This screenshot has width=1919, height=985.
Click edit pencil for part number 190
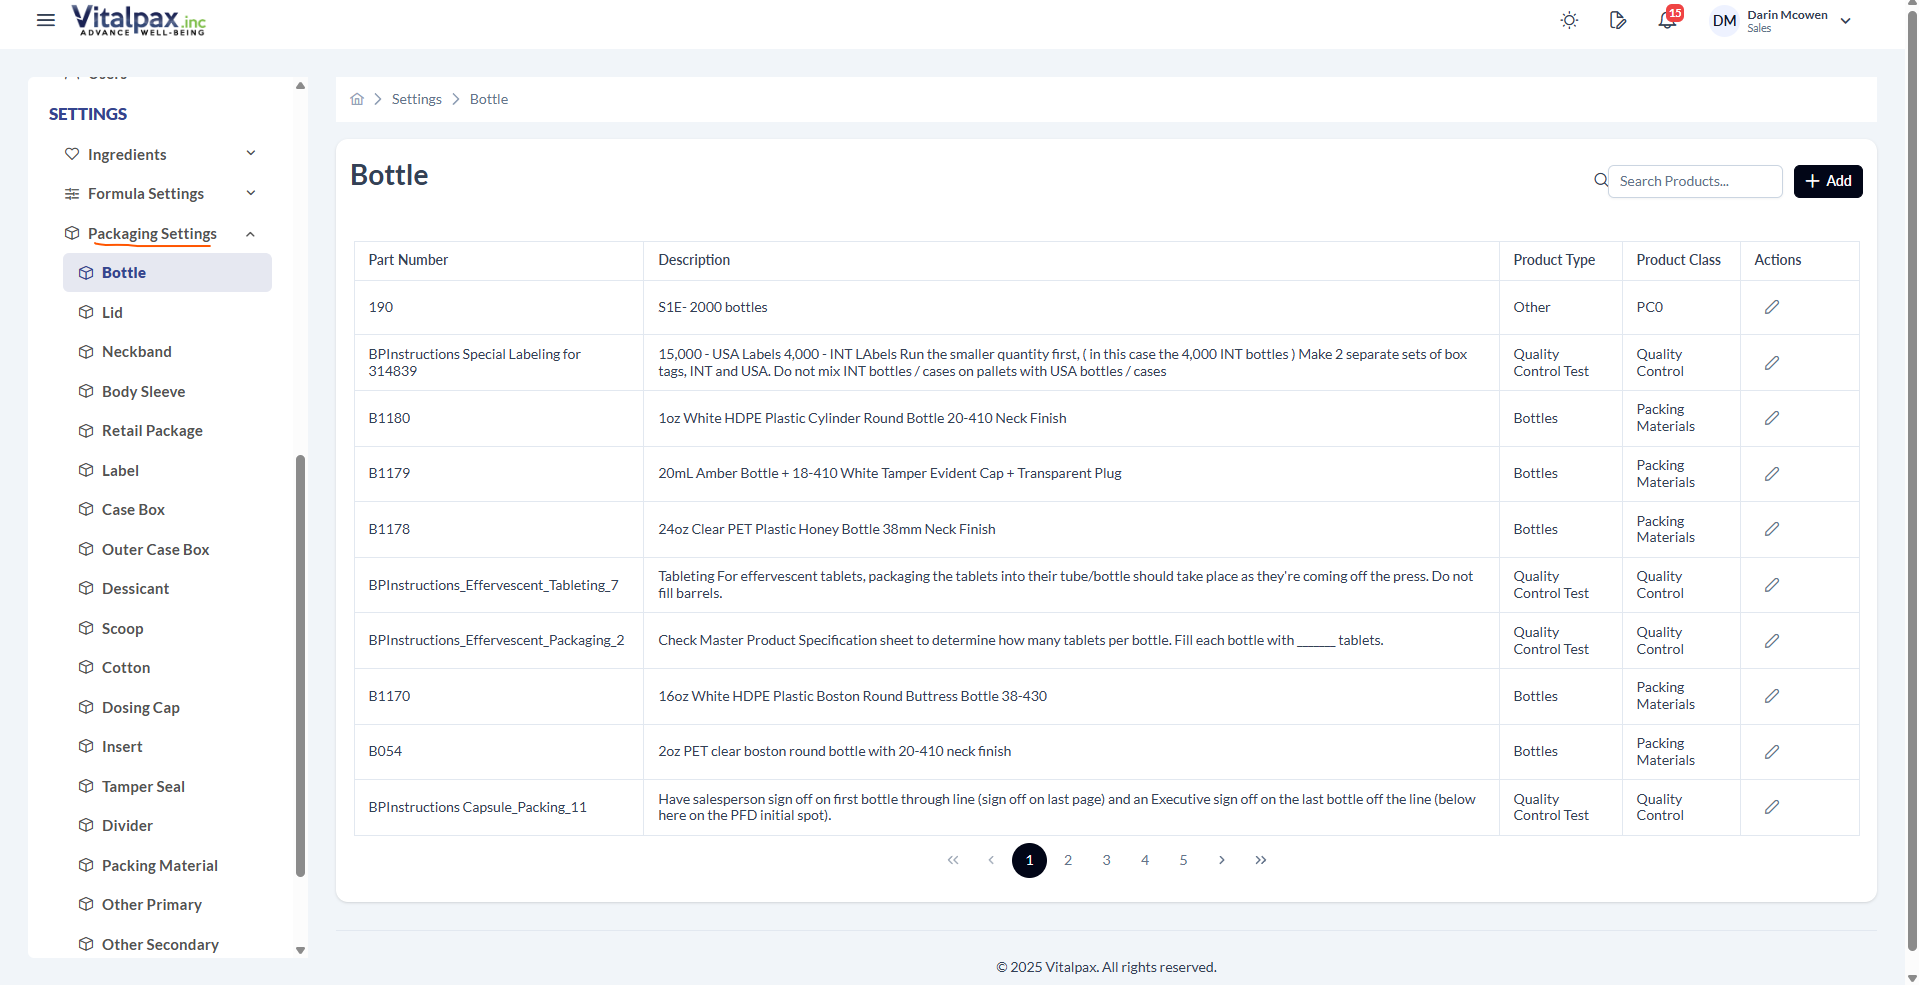tap(1771, 307)
